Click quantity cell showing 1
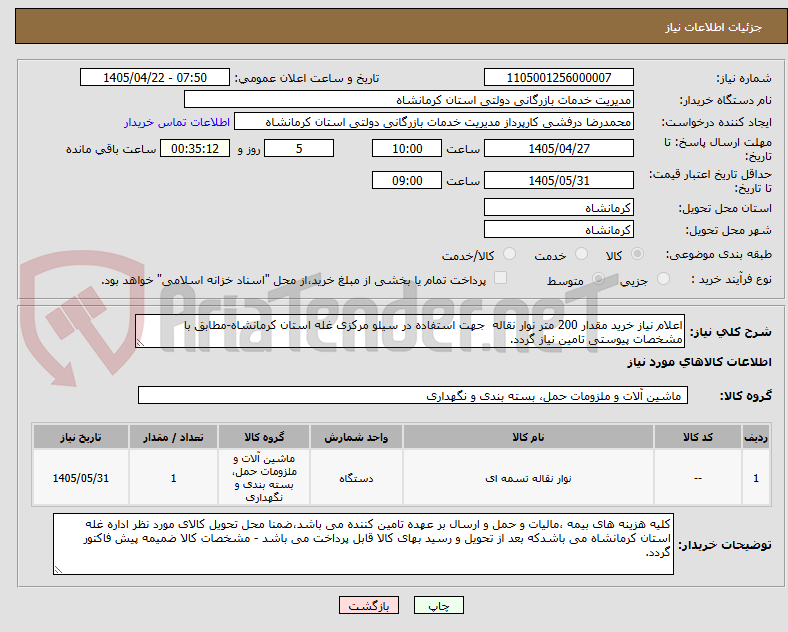This screenshot has width=788, height=632. click(173, 478)
